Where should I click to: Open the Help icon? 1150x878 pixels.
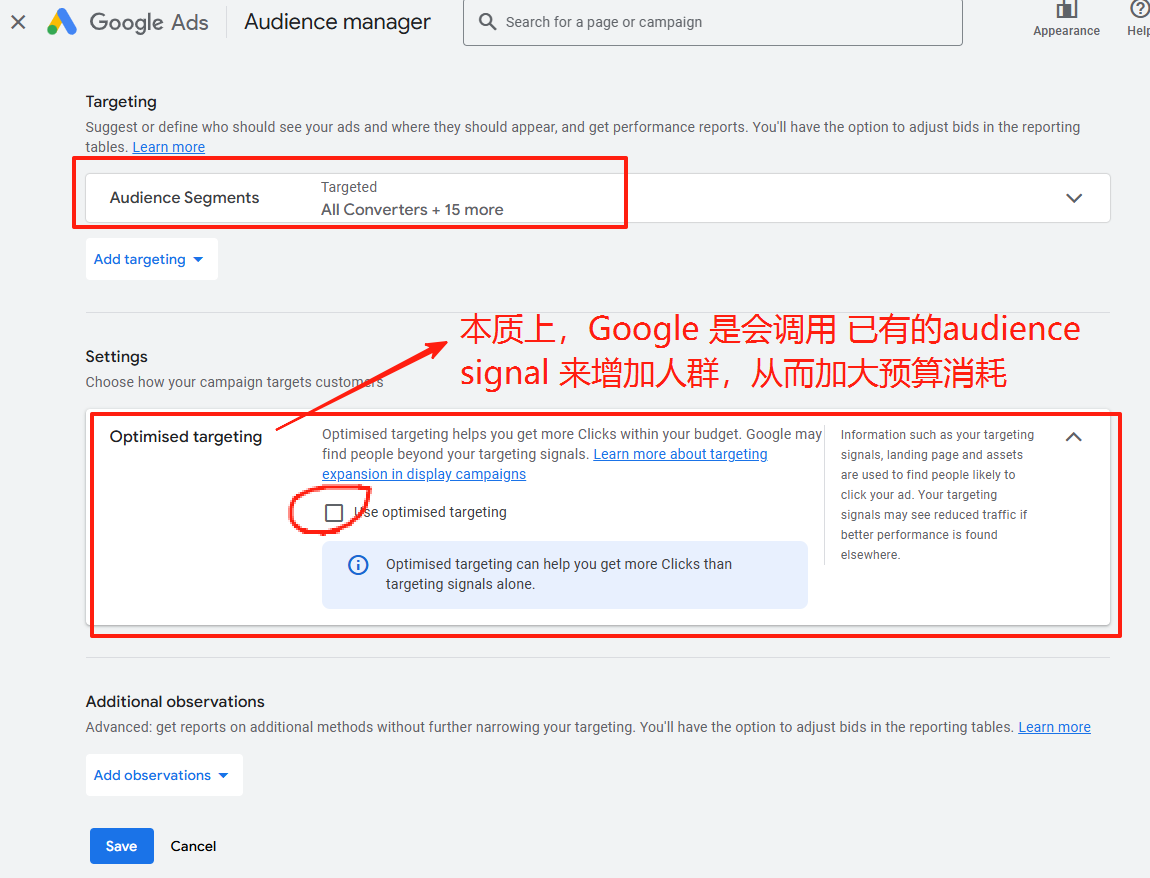click(x=1139, y=11)
